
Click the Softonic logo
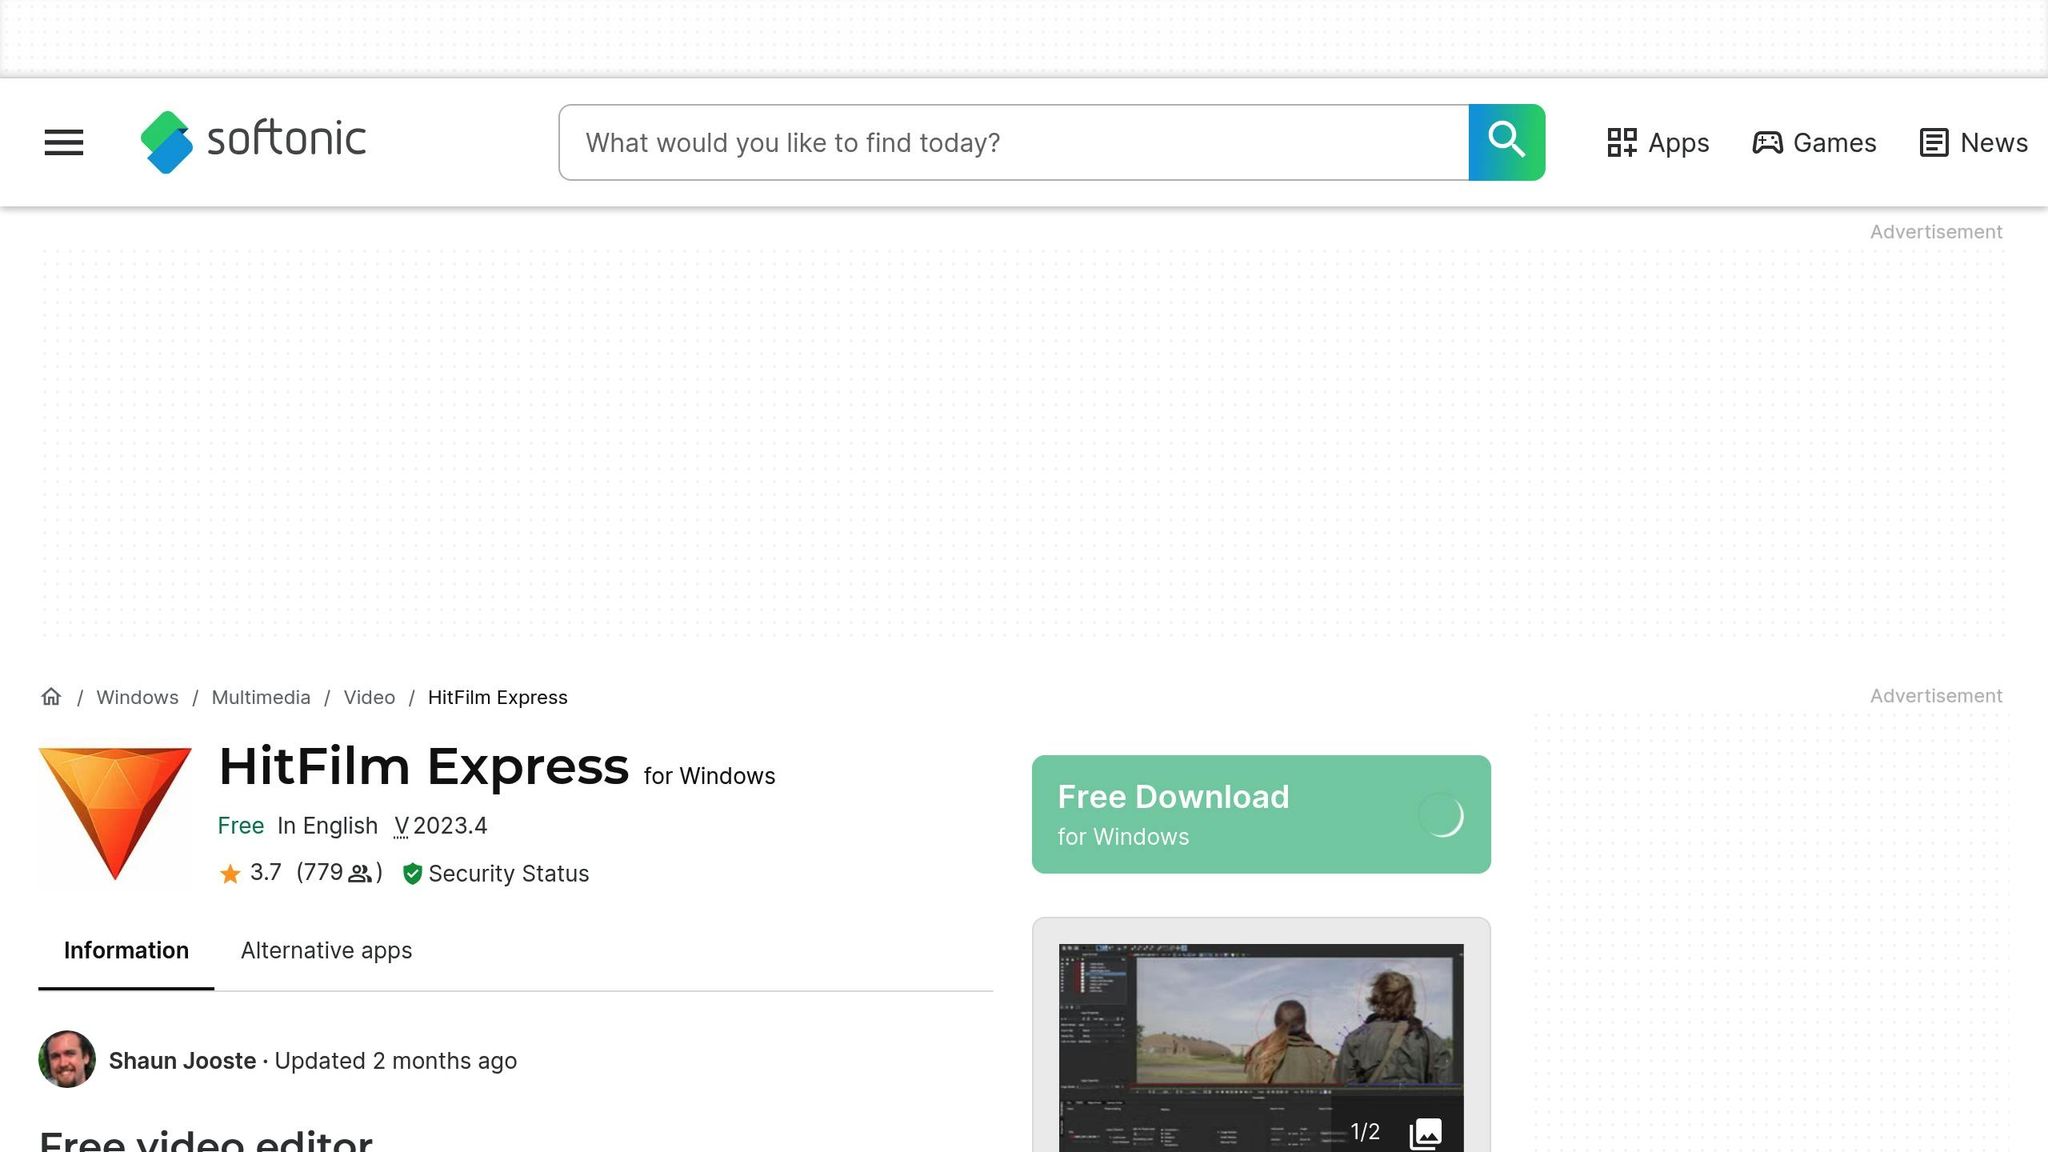tap(252, 141)
